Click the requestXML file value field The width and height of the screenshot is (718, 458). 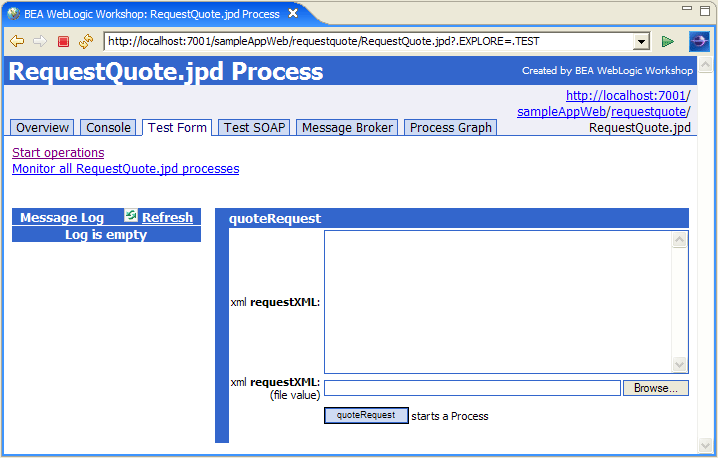coord(473,388)
